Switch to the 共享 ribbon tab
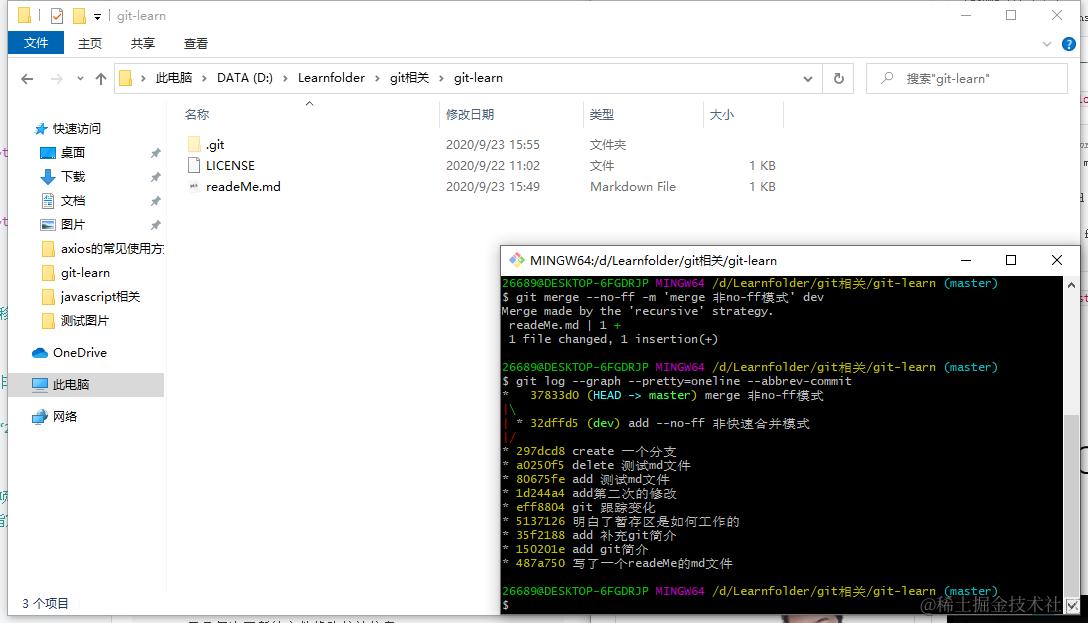This screenshot has width=1088, height=623. click(x=143, y=44)
